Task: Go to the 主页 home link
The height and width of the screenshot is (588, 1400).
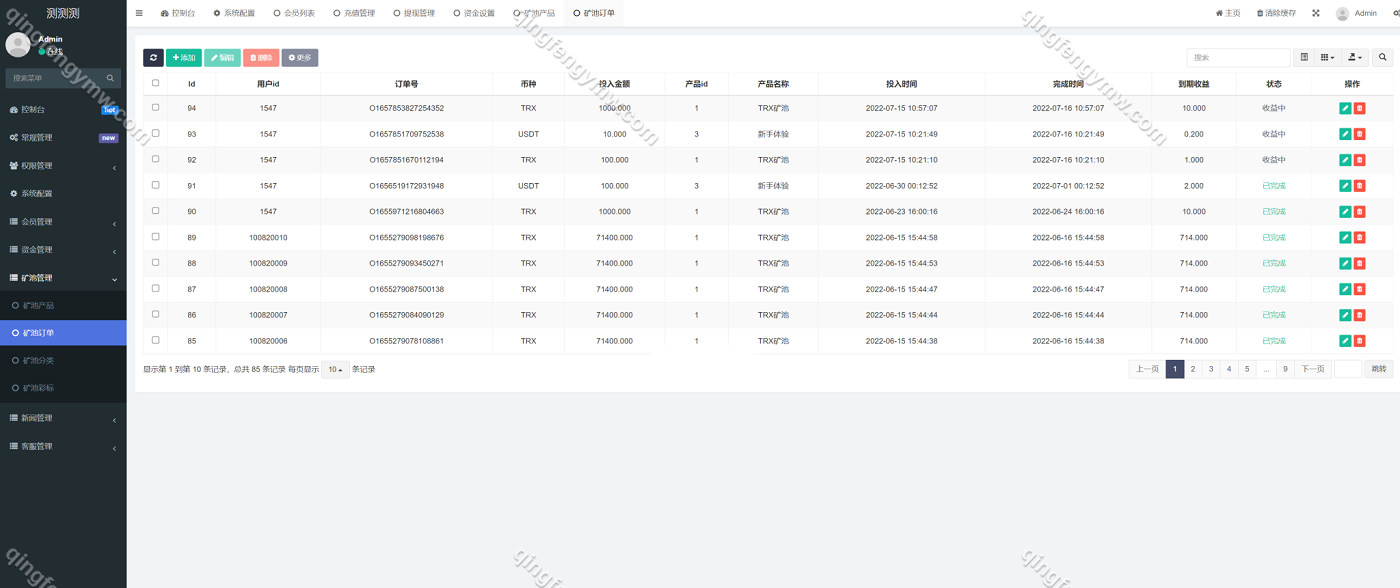Action: click(x=1228, y=13)
